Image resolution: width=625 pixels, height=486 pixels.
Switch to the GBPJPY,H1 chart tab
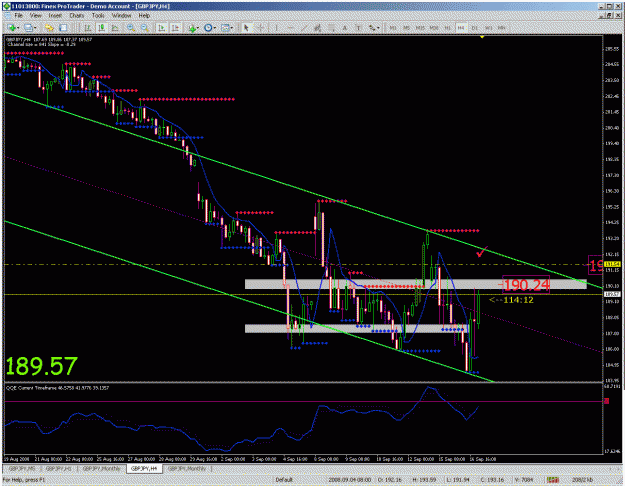[58, 469]
